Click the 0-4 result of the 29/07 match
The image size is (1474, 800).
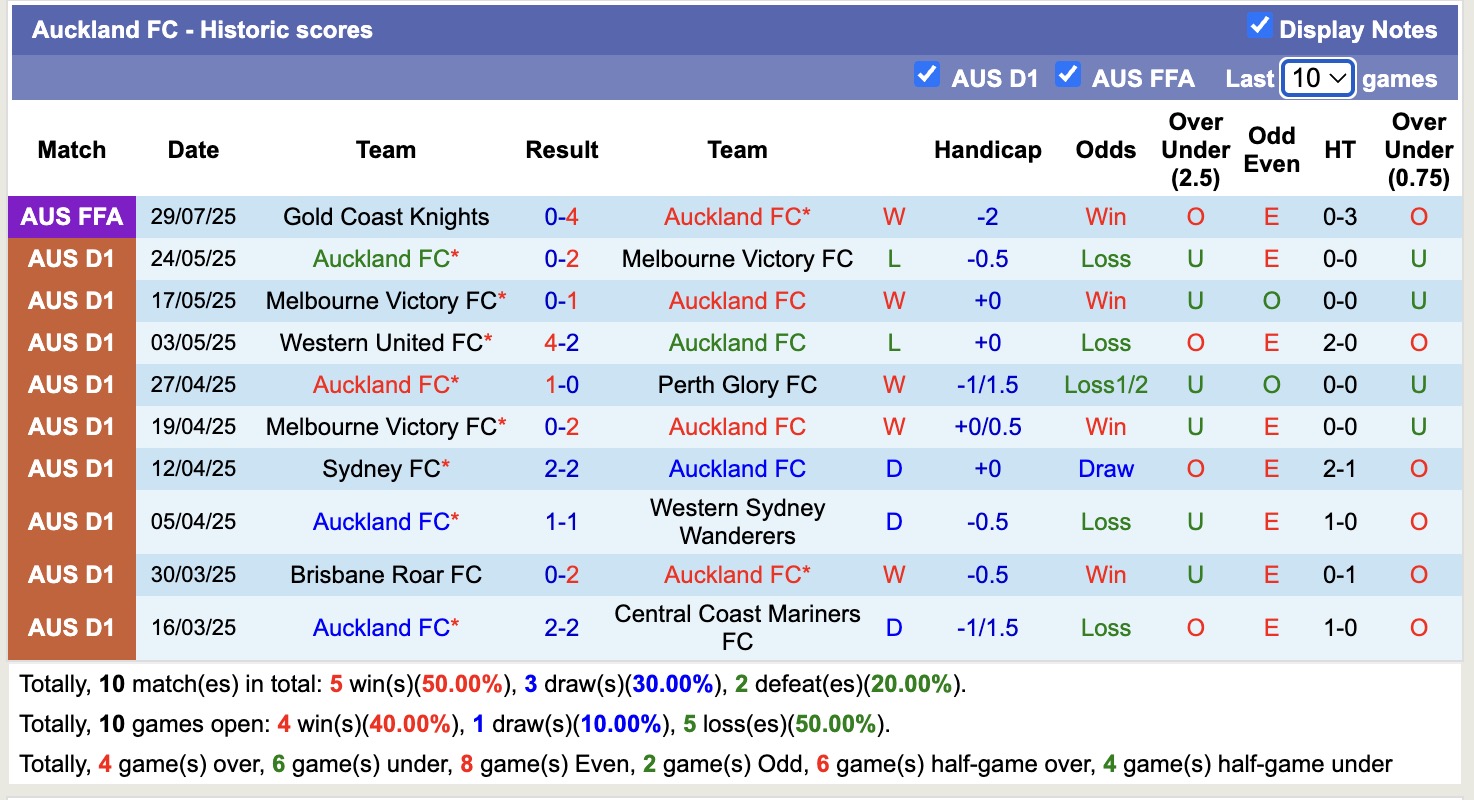point(561,216)
